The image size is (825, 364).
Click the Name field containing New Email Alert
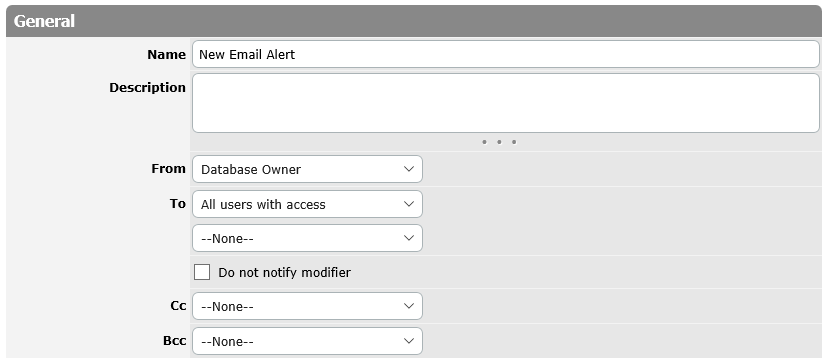point(506,54)
